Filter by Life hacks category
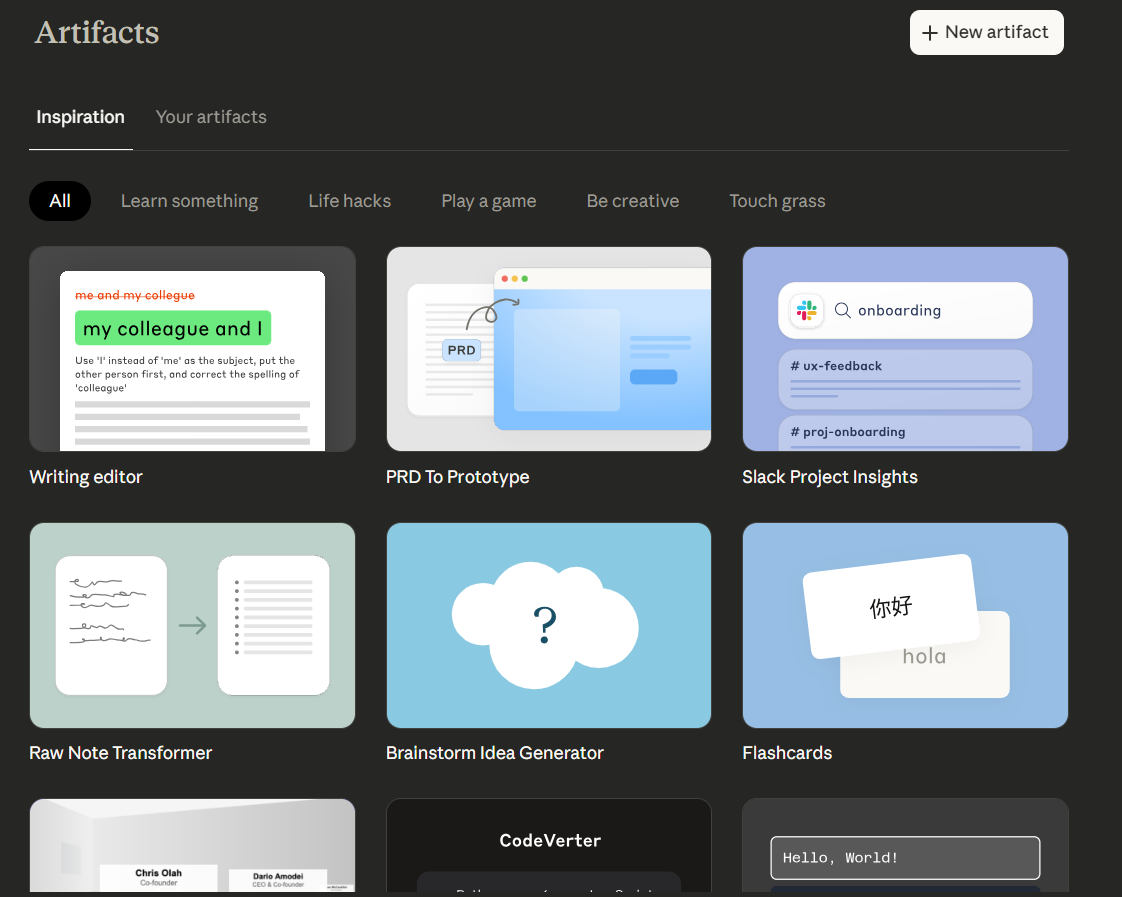1122x897 pixels. [350, 201]
